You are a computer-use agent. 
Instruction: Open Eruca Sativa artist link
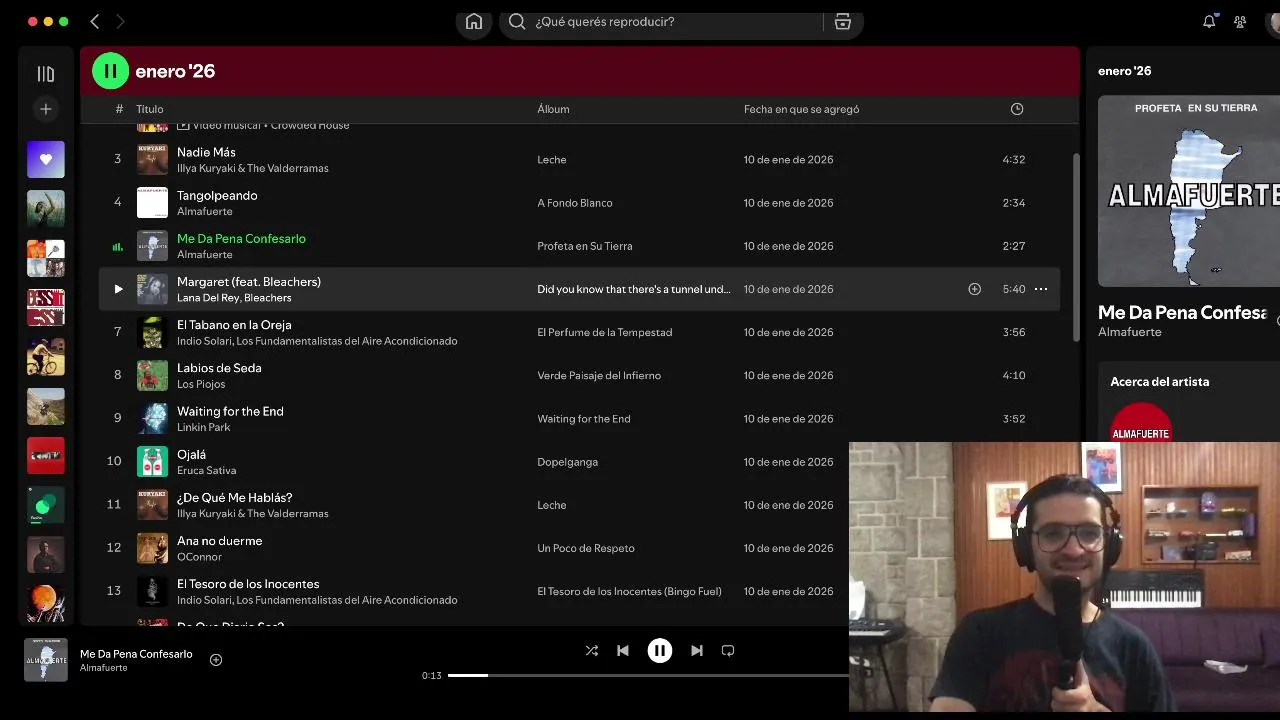point(207,470)
